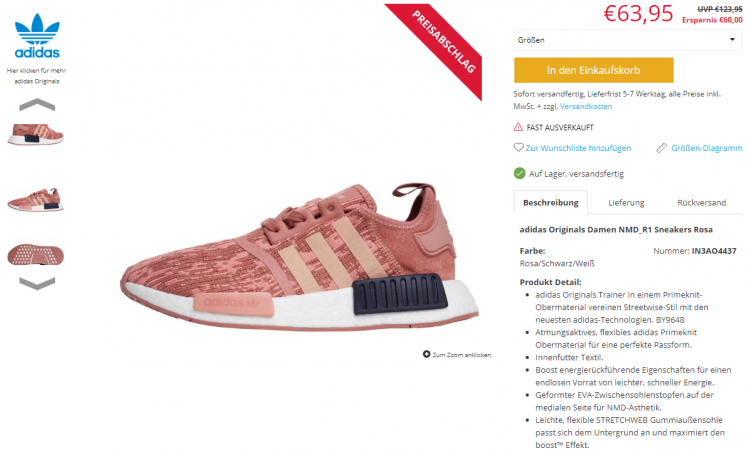The image size is (750, 453).
Task: Open the Größen size dropdown
Action: pos(628,40)
